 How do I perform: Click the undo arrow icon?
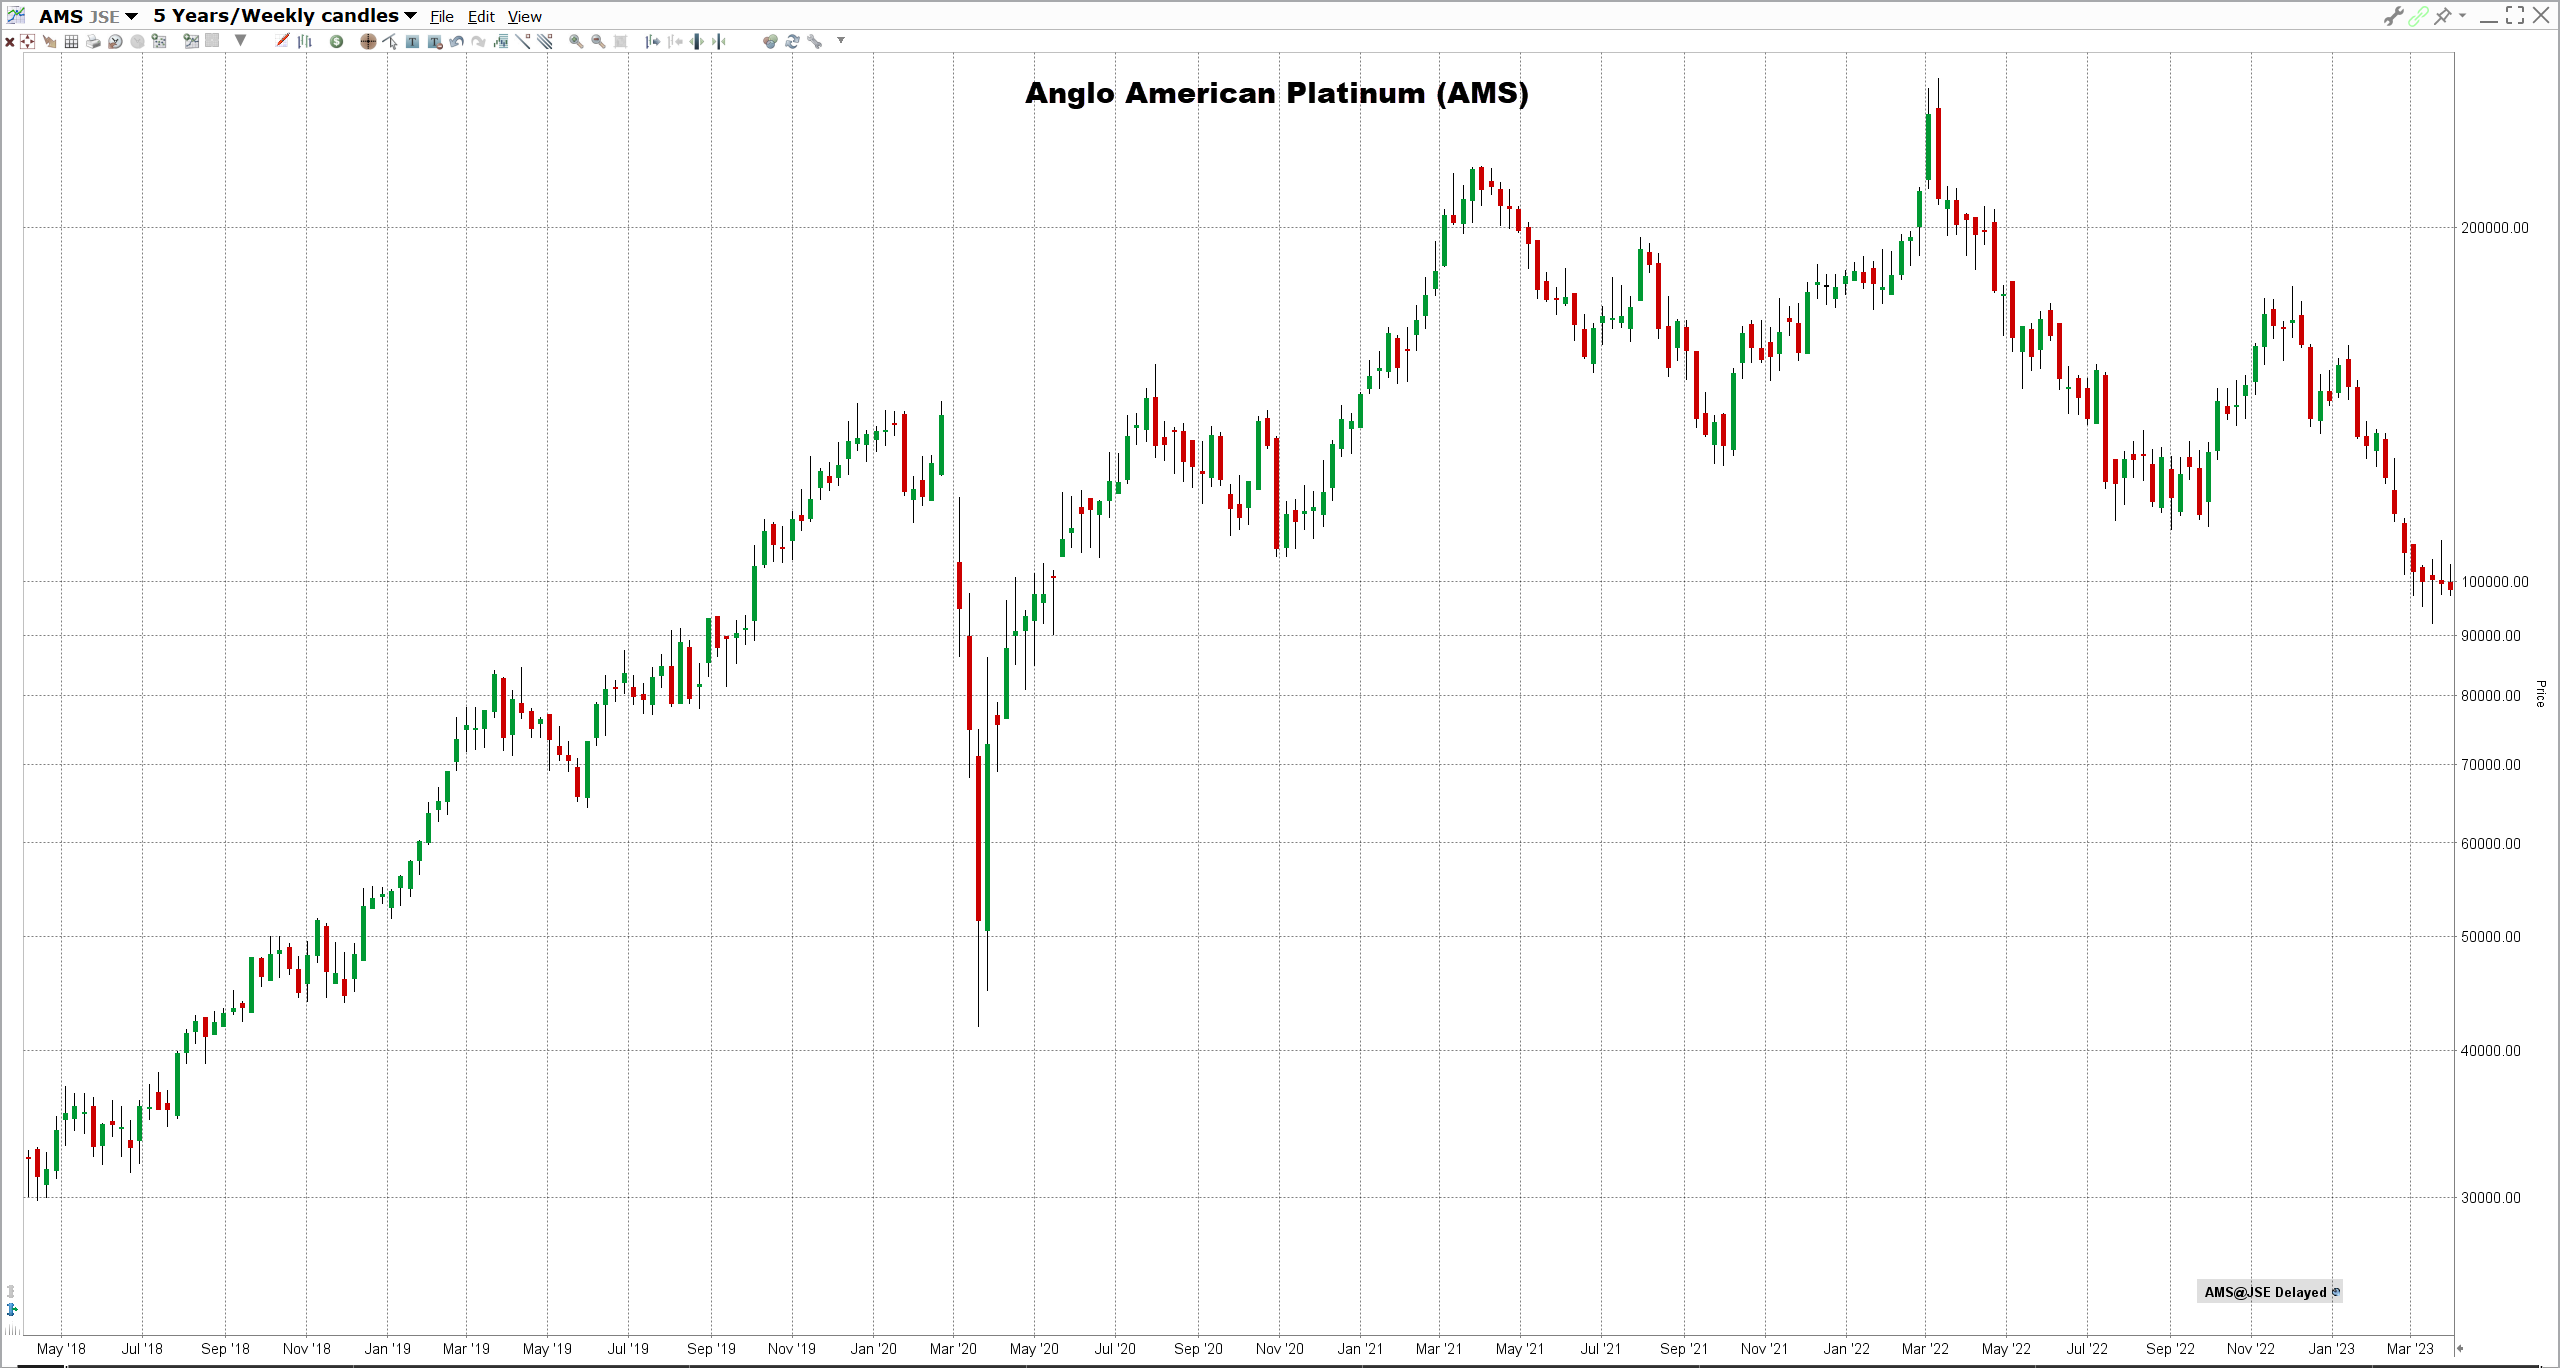tap(456, 42)
